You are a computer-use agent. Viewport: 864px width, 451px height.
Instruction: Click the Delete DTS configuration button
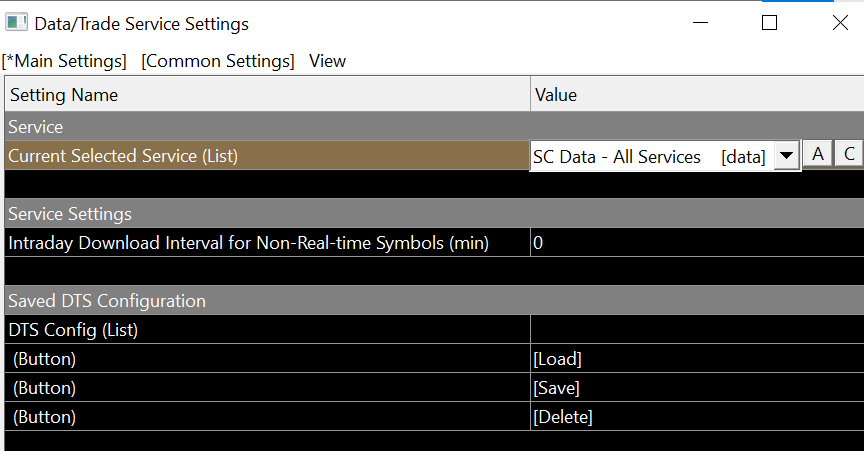563,417
